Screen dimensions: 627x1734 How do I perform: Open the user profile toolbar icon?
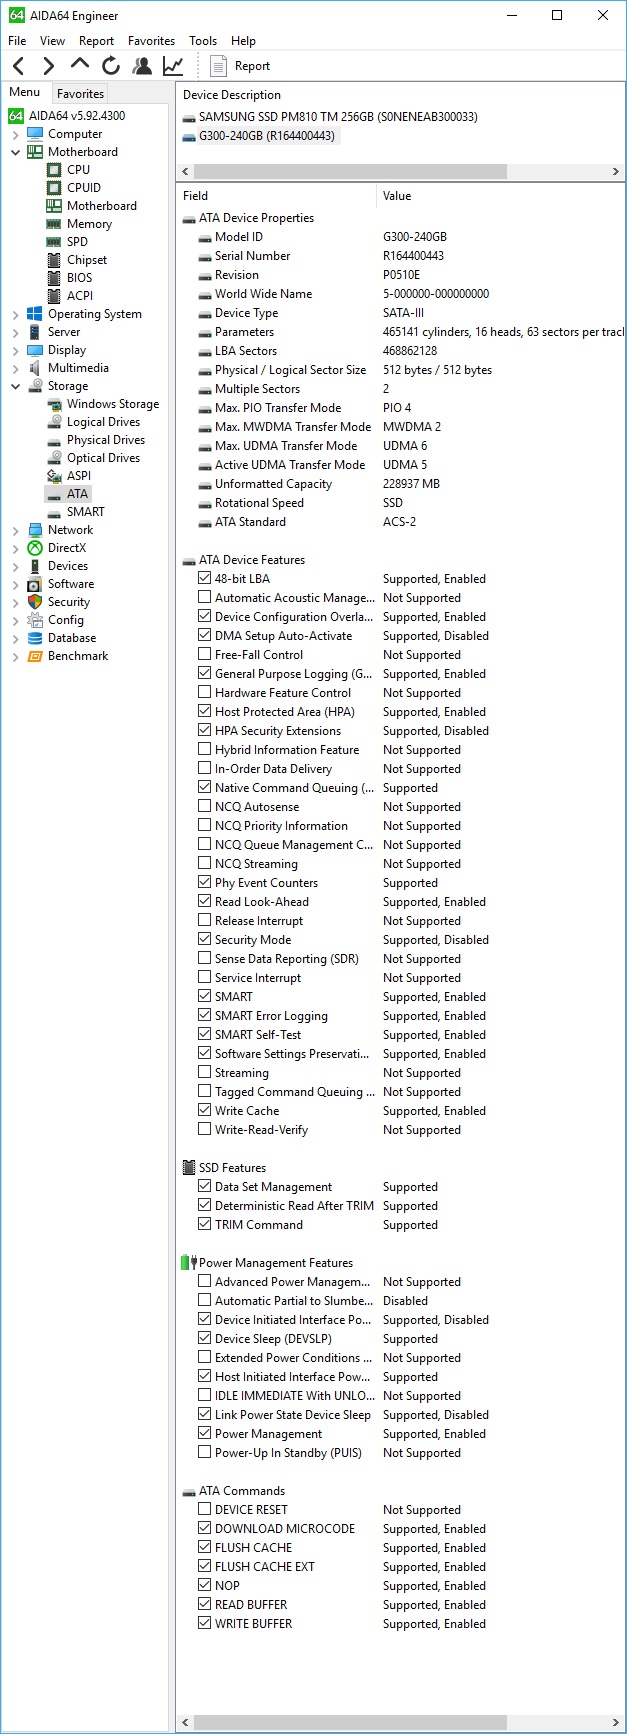(142, 66)
